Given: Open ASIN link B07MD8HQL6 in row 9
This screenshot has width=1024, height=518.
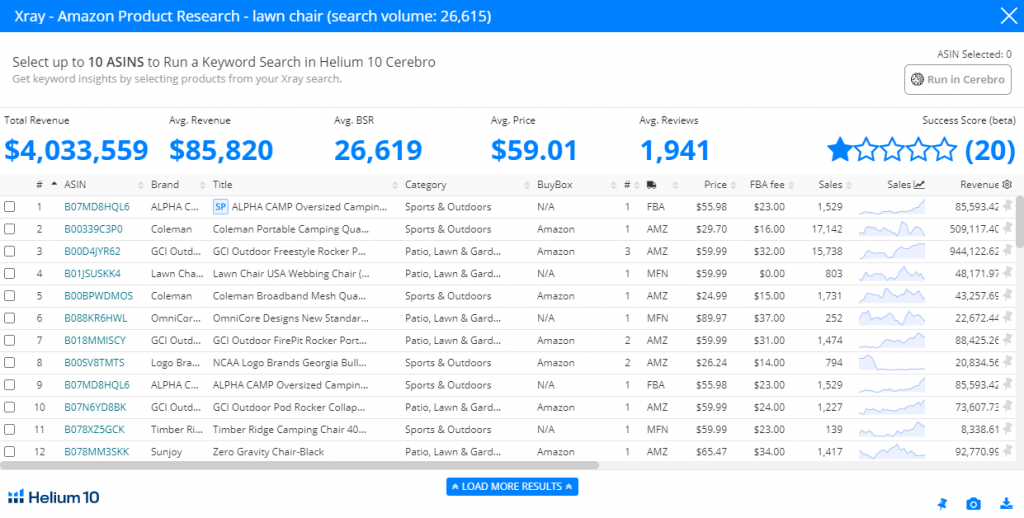Looking at the screenshot, I should (97, 385).
